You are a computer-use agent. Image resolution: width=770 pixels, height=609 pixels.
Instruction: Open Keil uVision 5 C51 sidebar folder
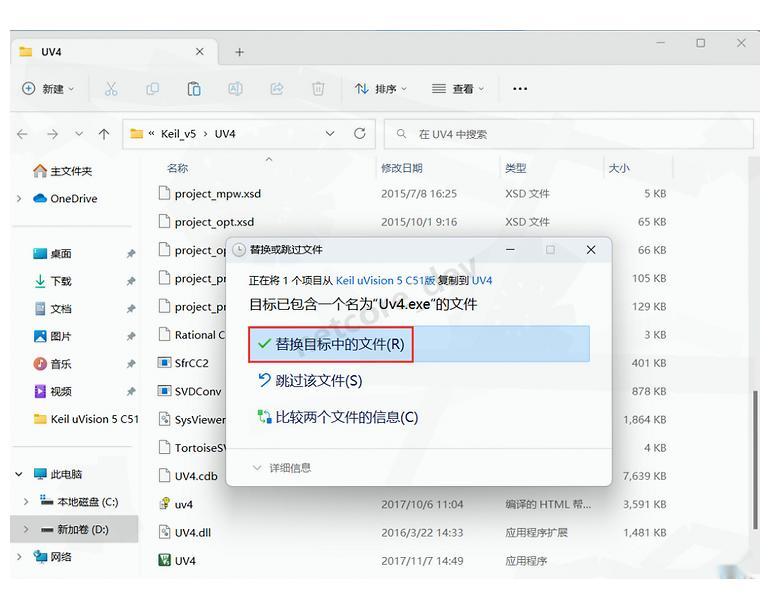pyautogui.click(x=86, y=419)
